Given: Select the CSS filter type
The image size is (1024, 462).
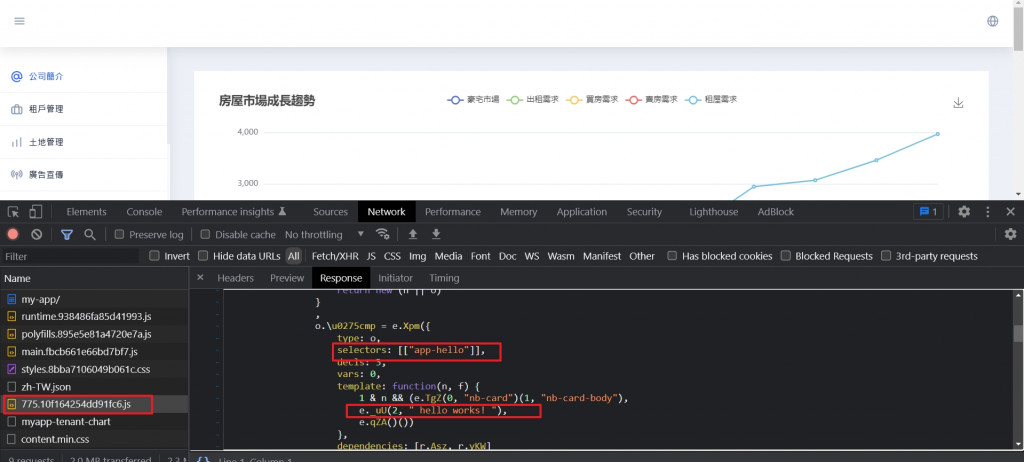Looking at the screenshot, I should click(x=392, y=256).
